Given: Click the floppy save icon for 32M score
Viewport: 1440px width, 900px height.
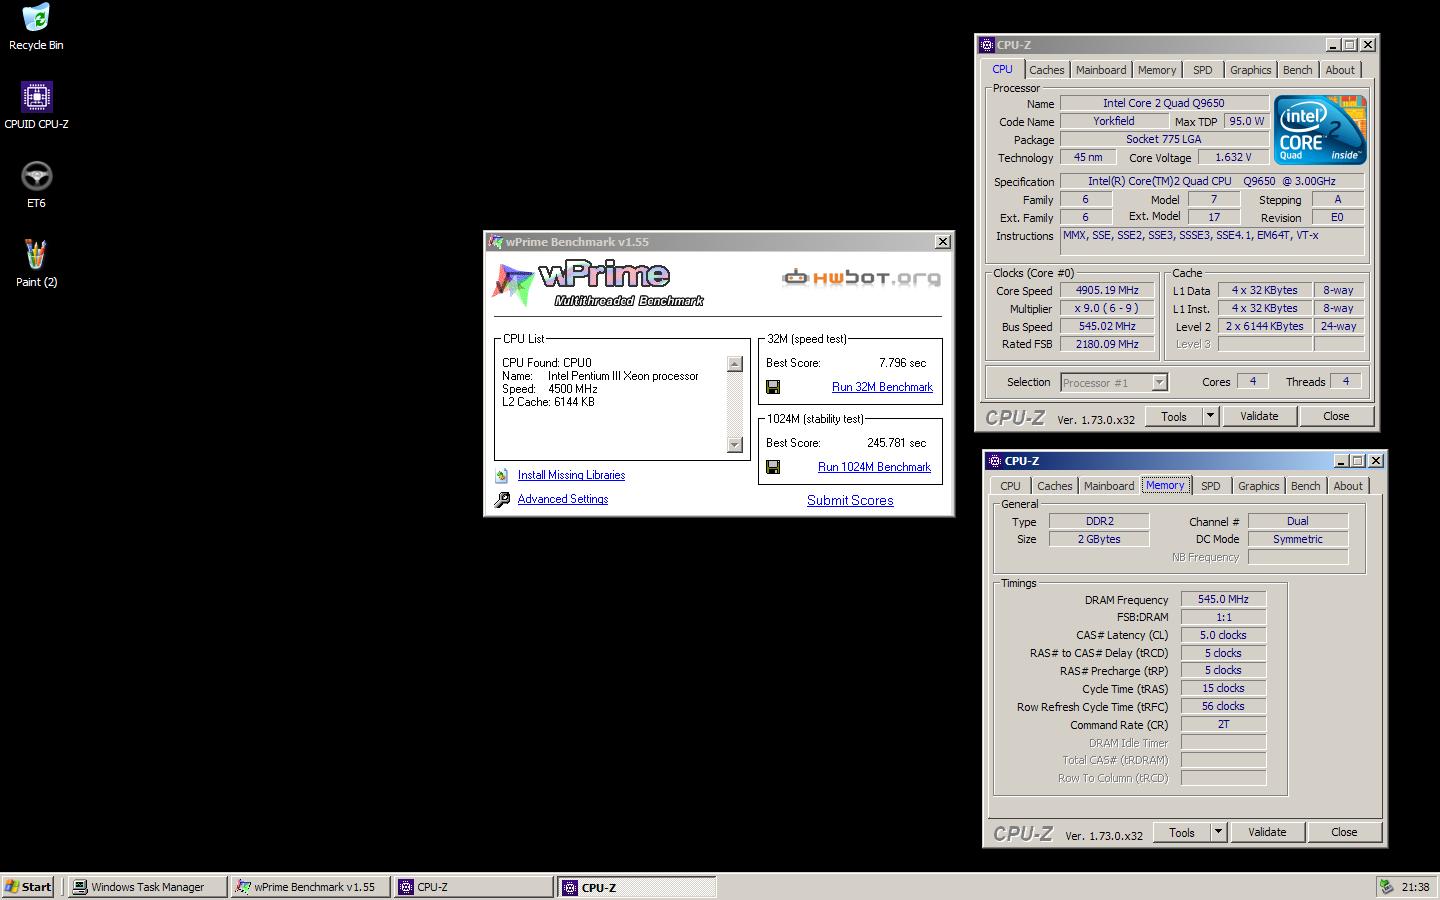Looking at the screenshot, I should [773, 387].
